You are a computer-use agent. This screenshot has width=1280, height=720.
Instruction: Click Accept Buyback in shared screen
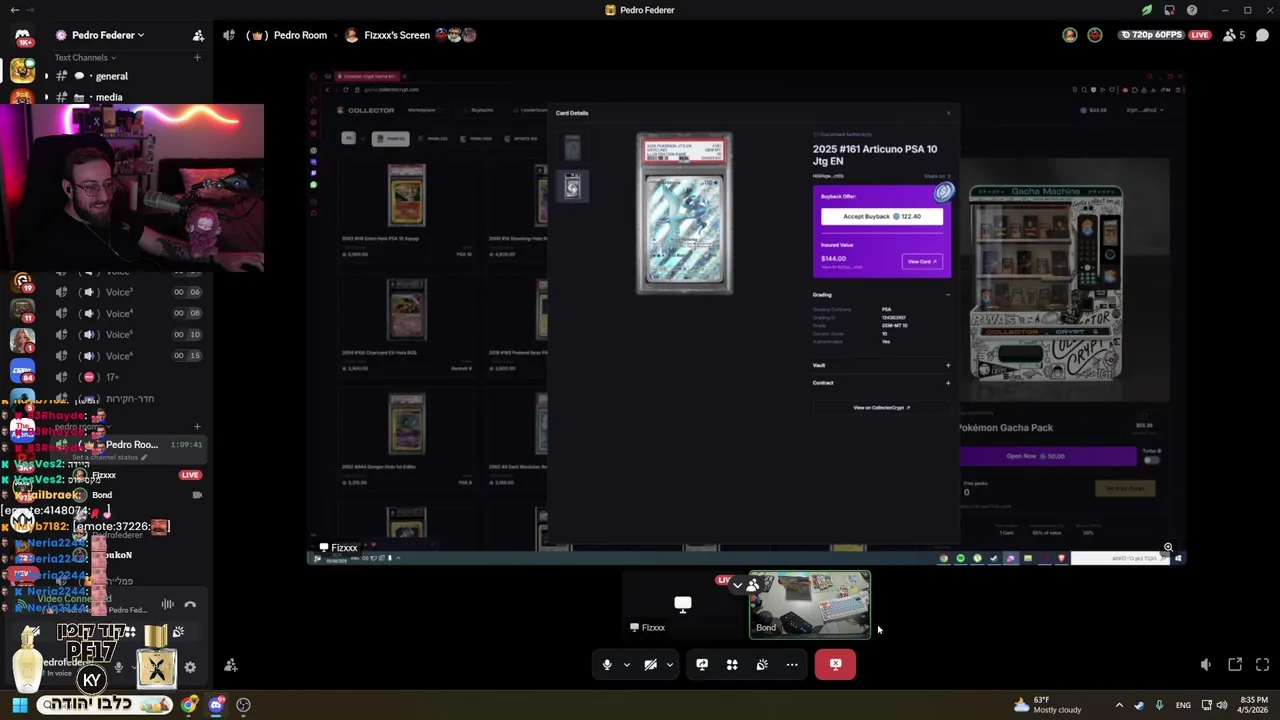[x=881, y=216]
